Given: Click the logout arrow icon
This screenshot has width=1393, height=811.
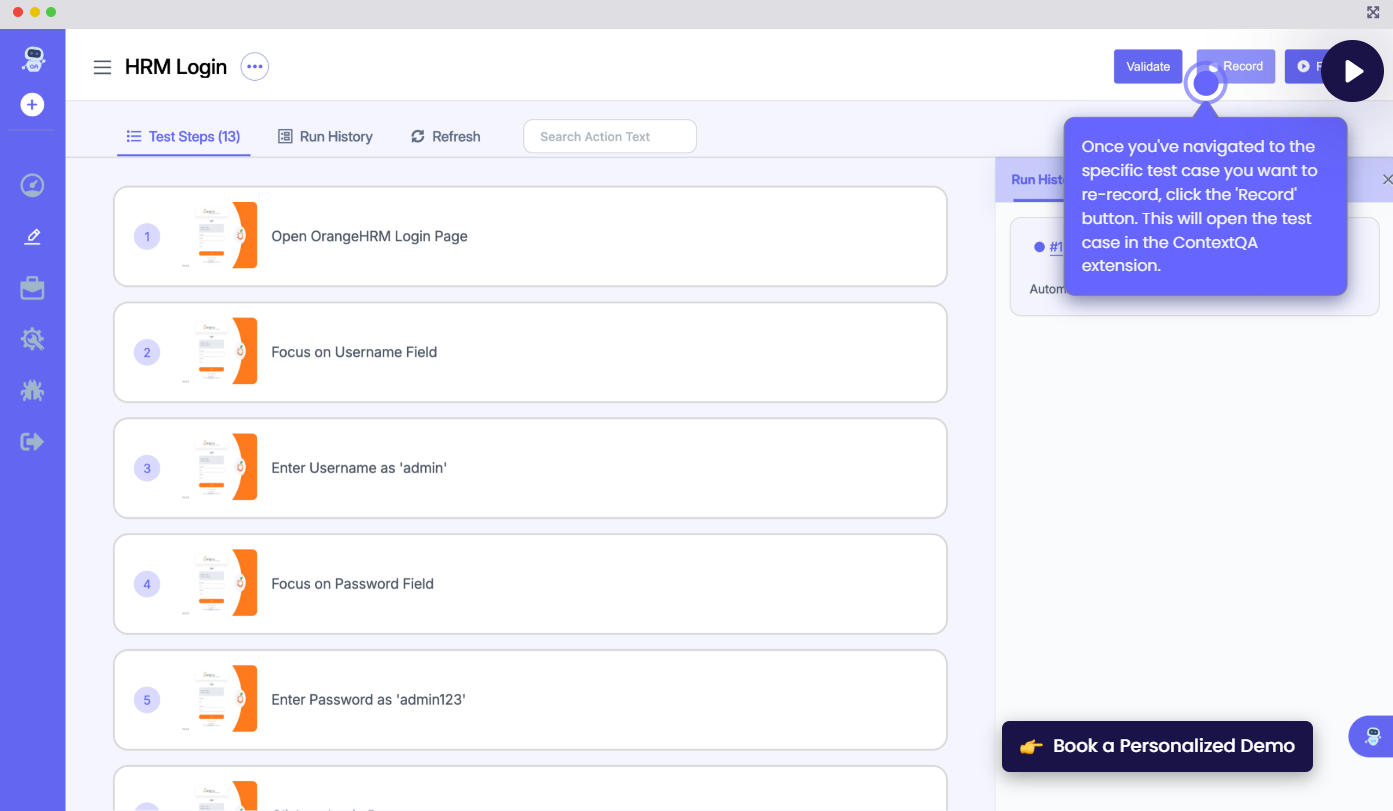Looking at the screenshot, I should pyautogui.click(x=33, y=442).
